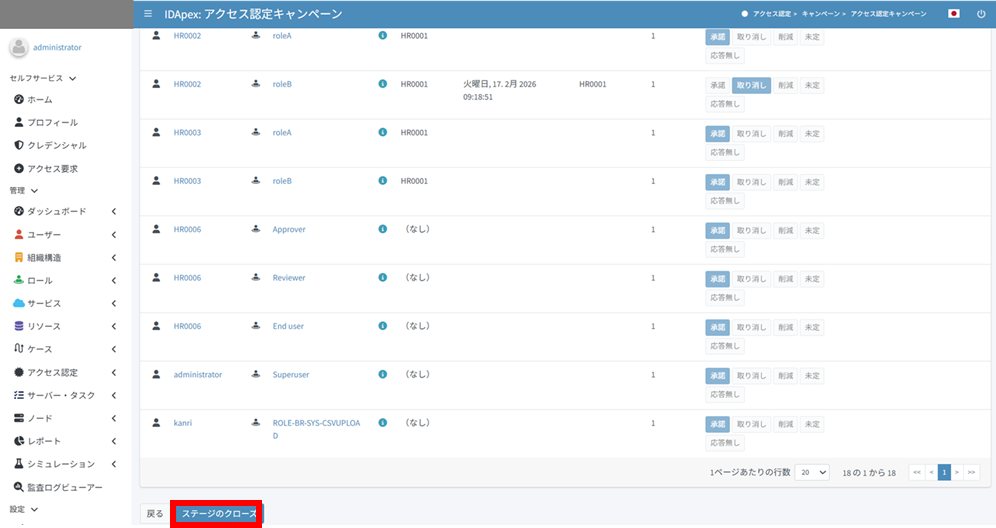The height and width of the screenshot is (528, 996).
Task: Click the 監査ログビューアー magnifier icon
Action: point(19,487)
